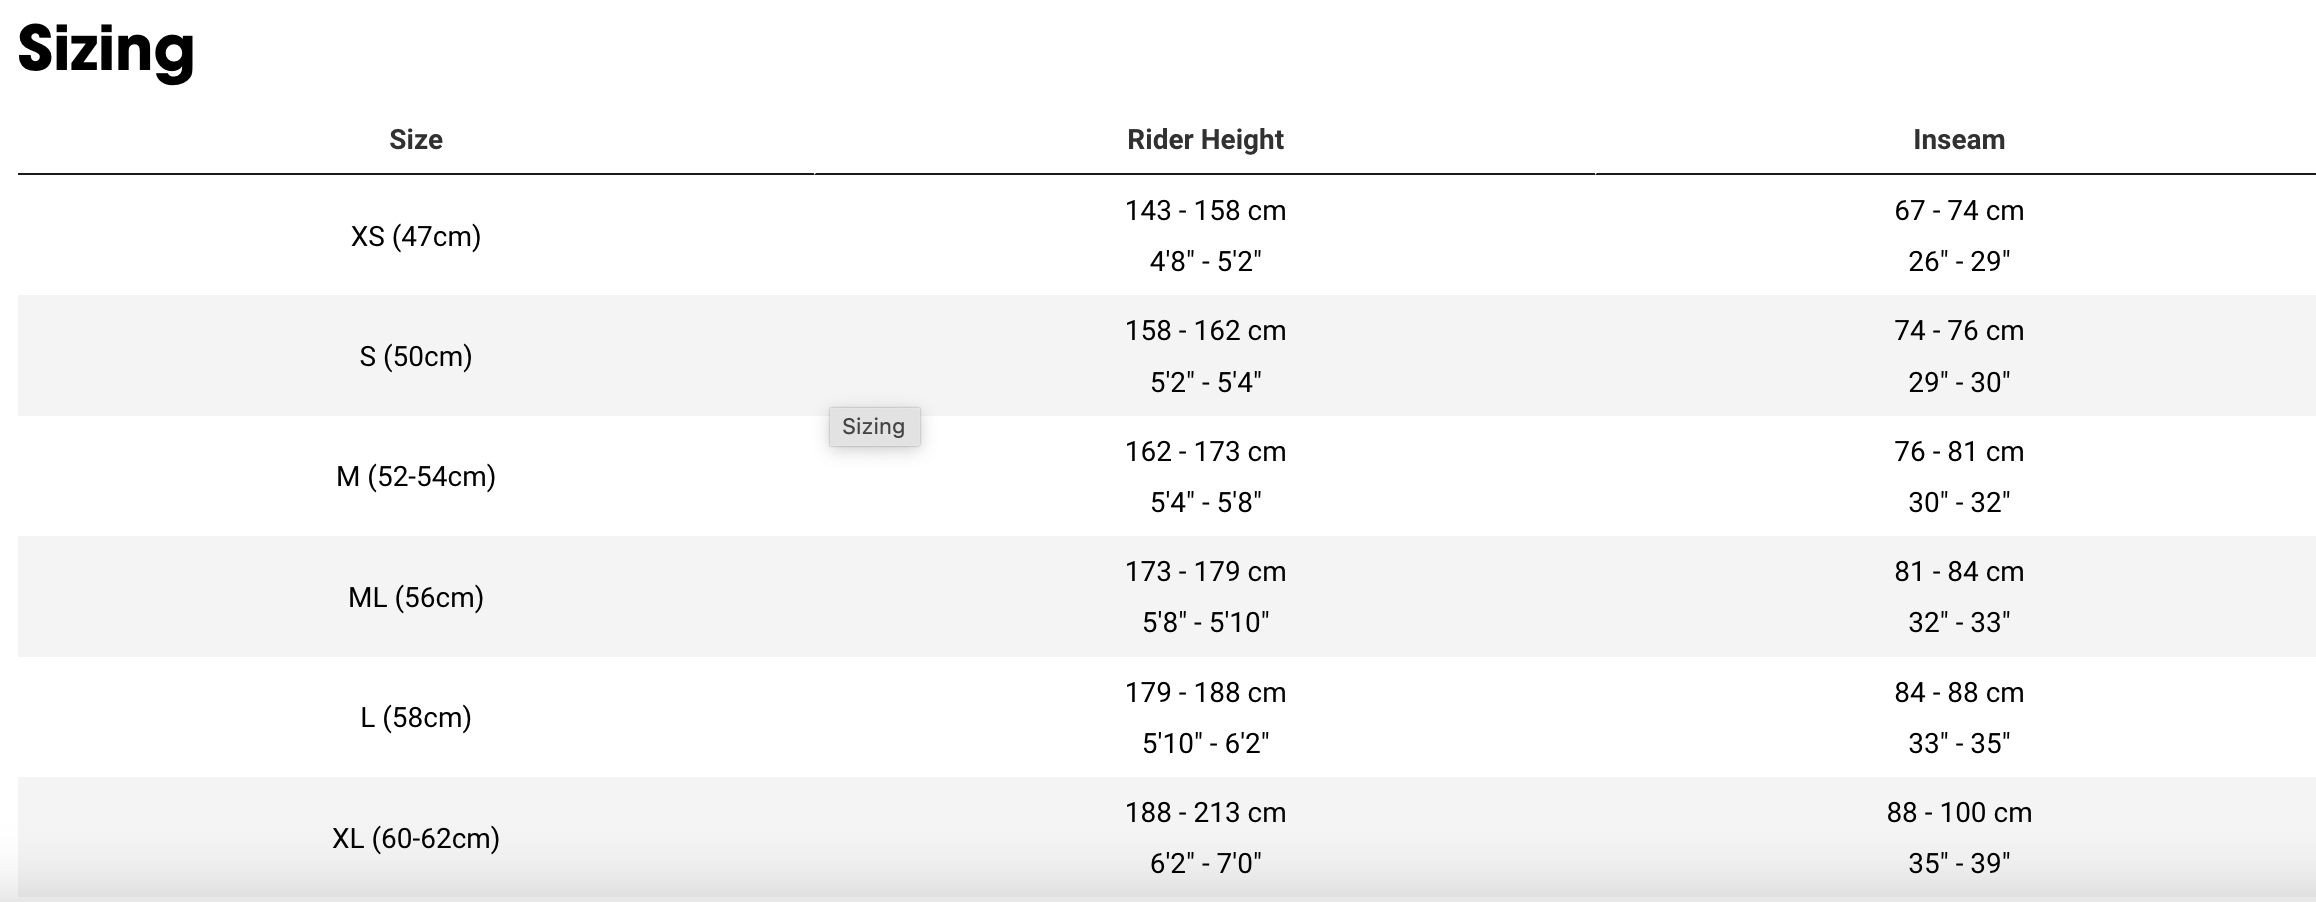Click the 158 - 162 cm height value
The width and height of the screenshot is (2316, 902).
(x=1205, y=330)
